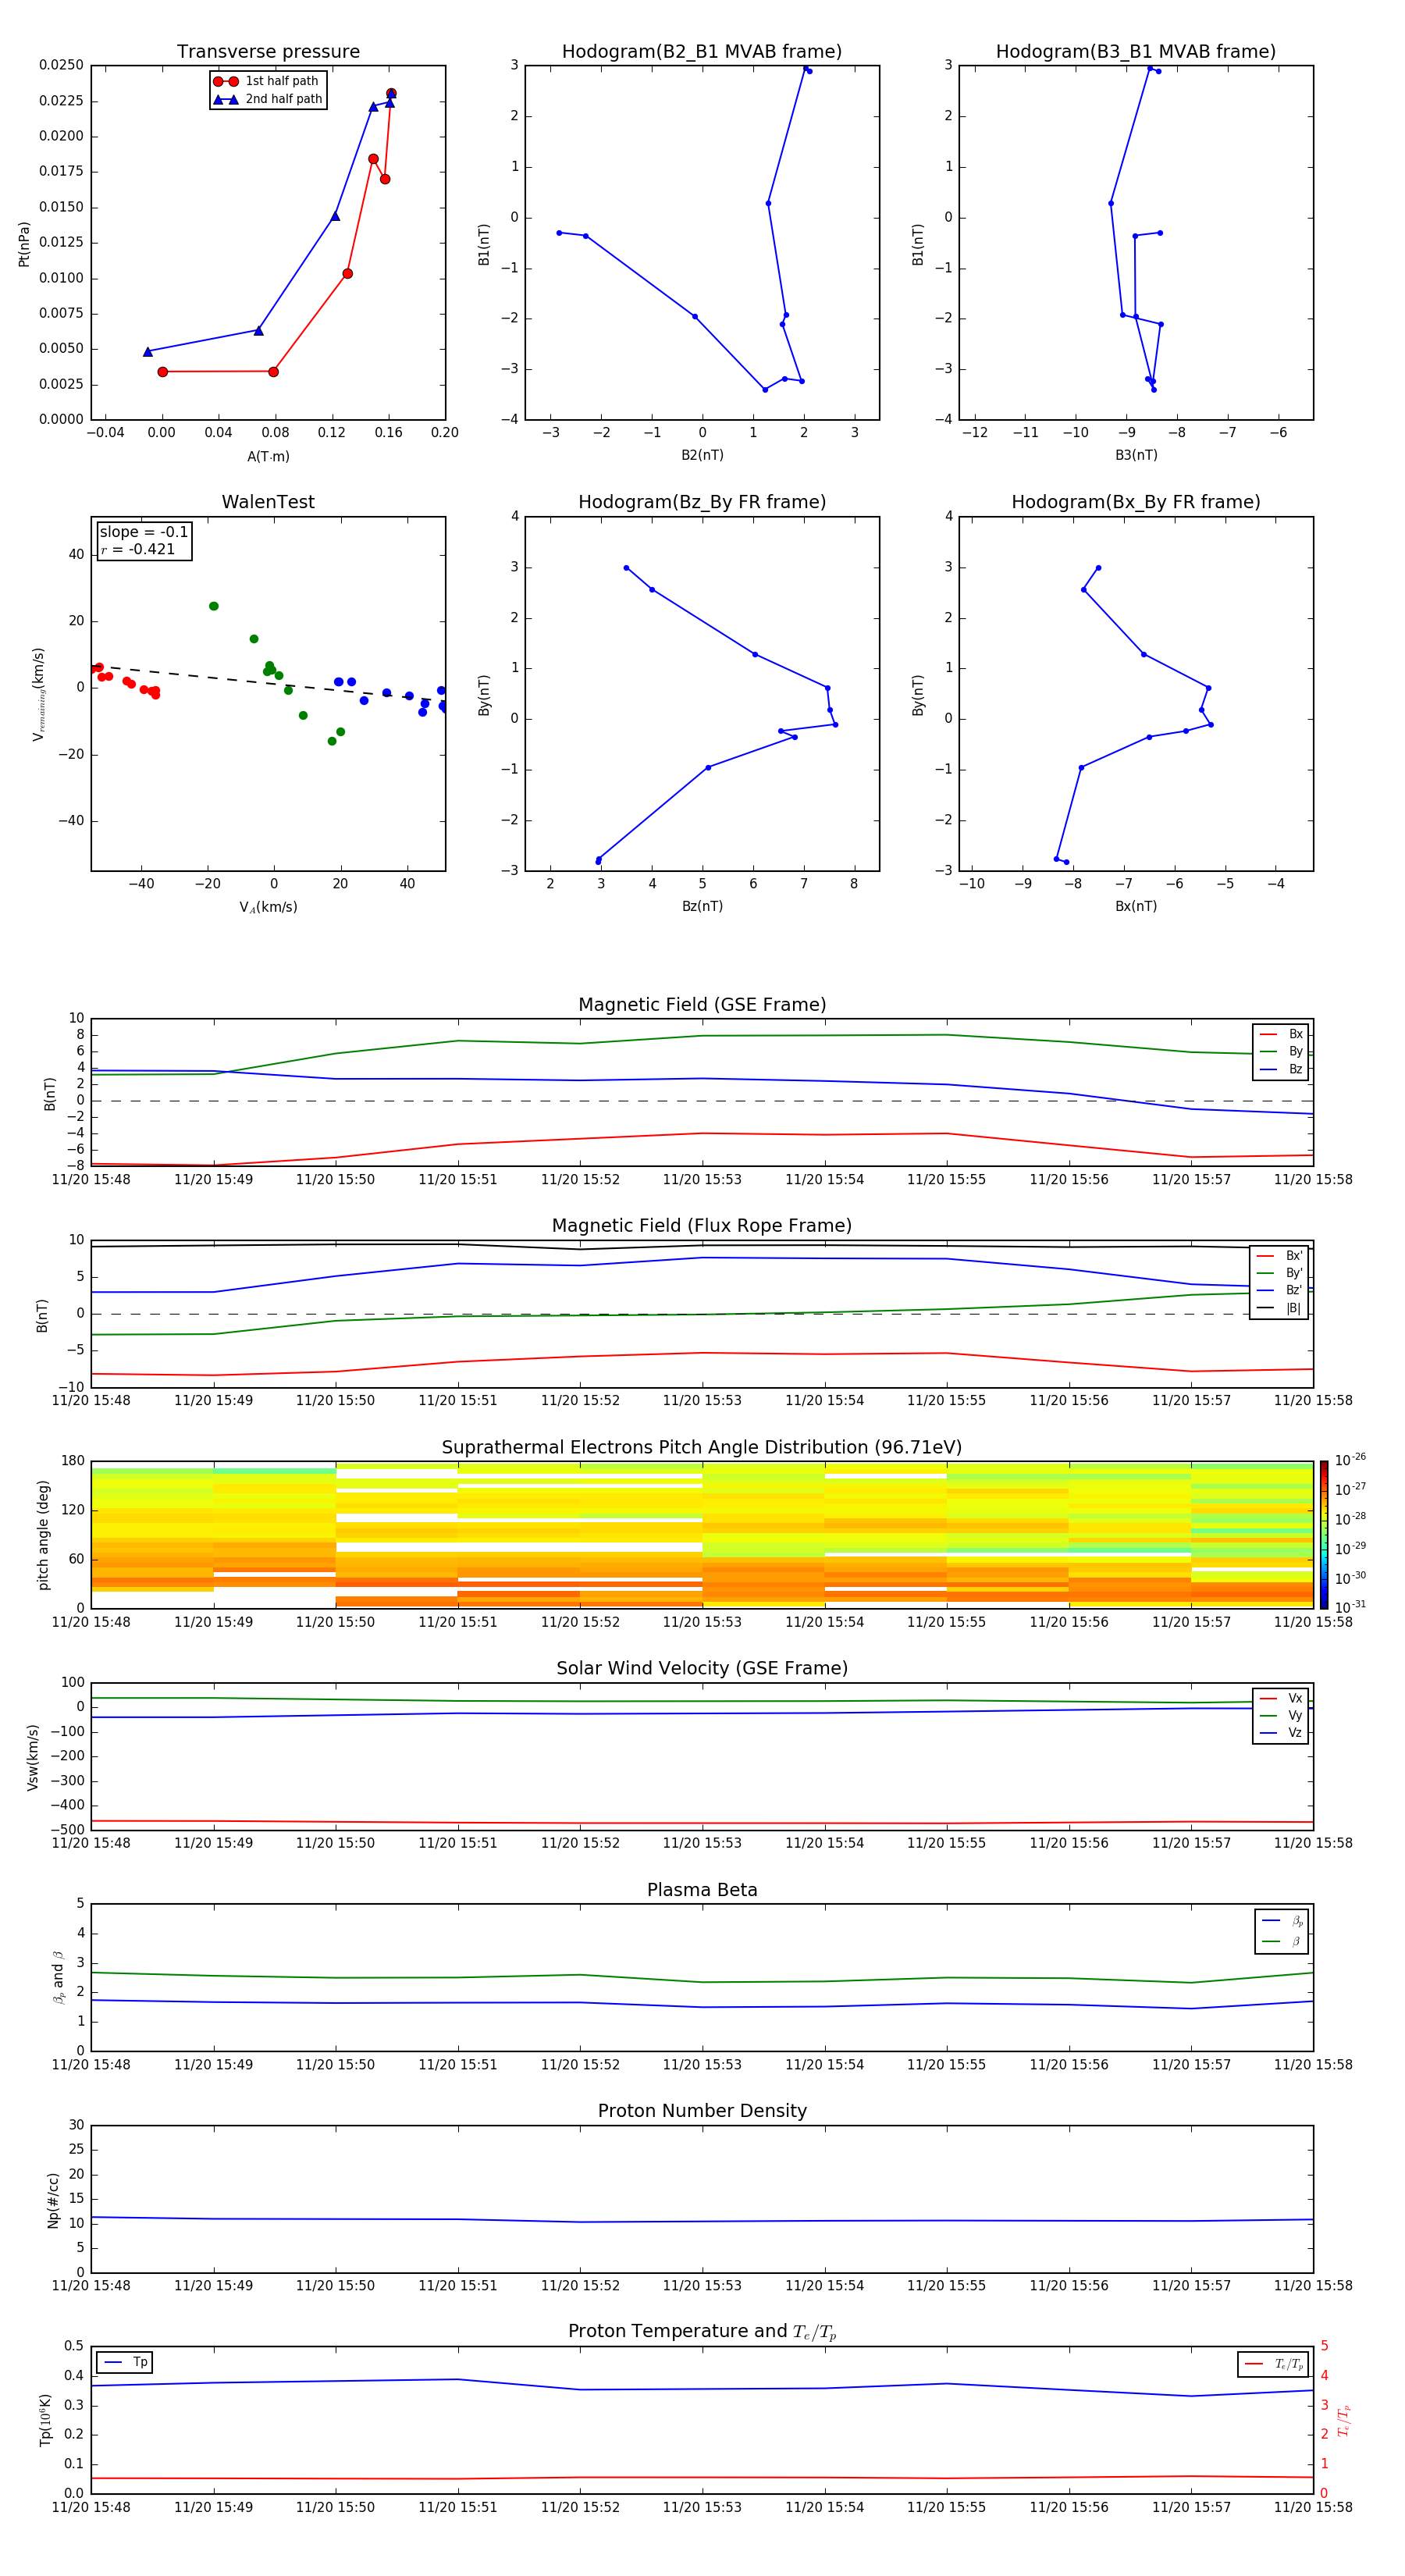
Task: Click the "Bx(nT)" x-axis label
Action: [1136, 906]
